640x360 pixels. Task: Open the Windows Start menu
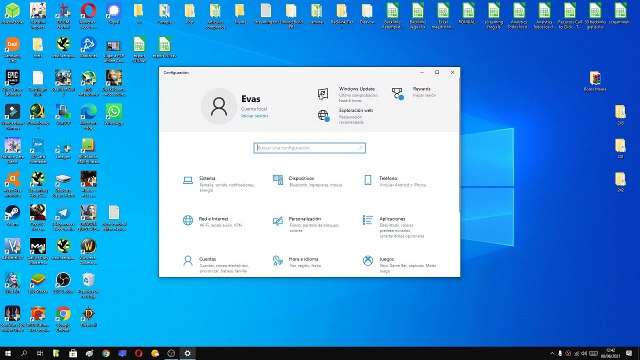[8, 353]
